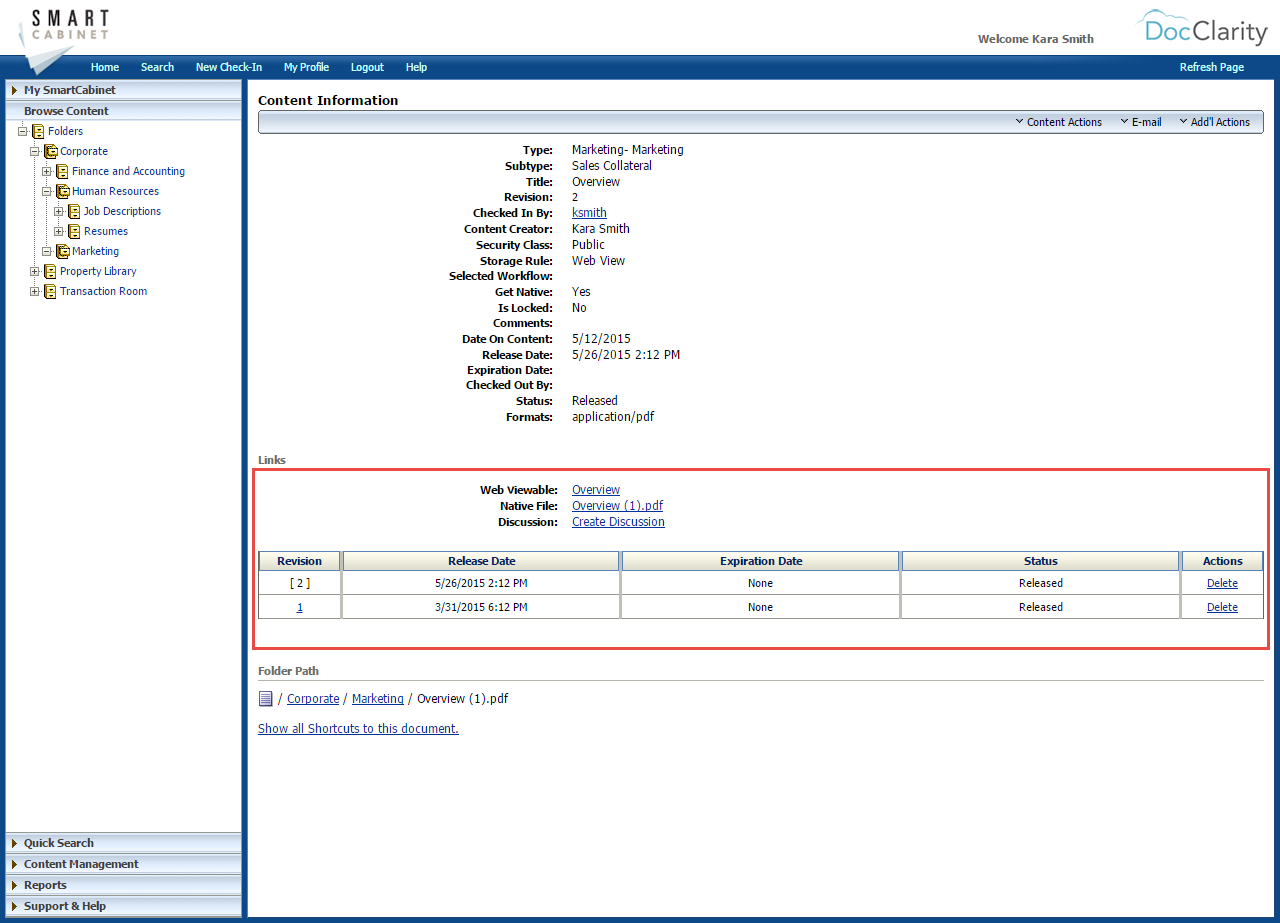This screenshot has height=923, width=1280.
Task: Select New Check-In from the top menu
Action: coord(228,67)
